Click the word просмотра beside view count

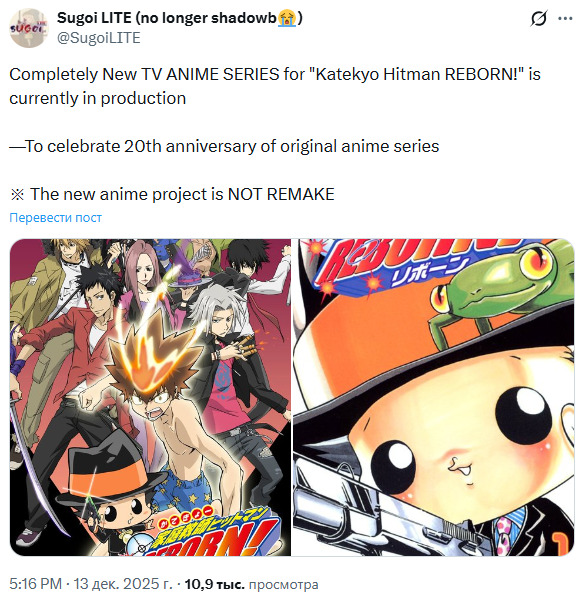coord(283,584)
